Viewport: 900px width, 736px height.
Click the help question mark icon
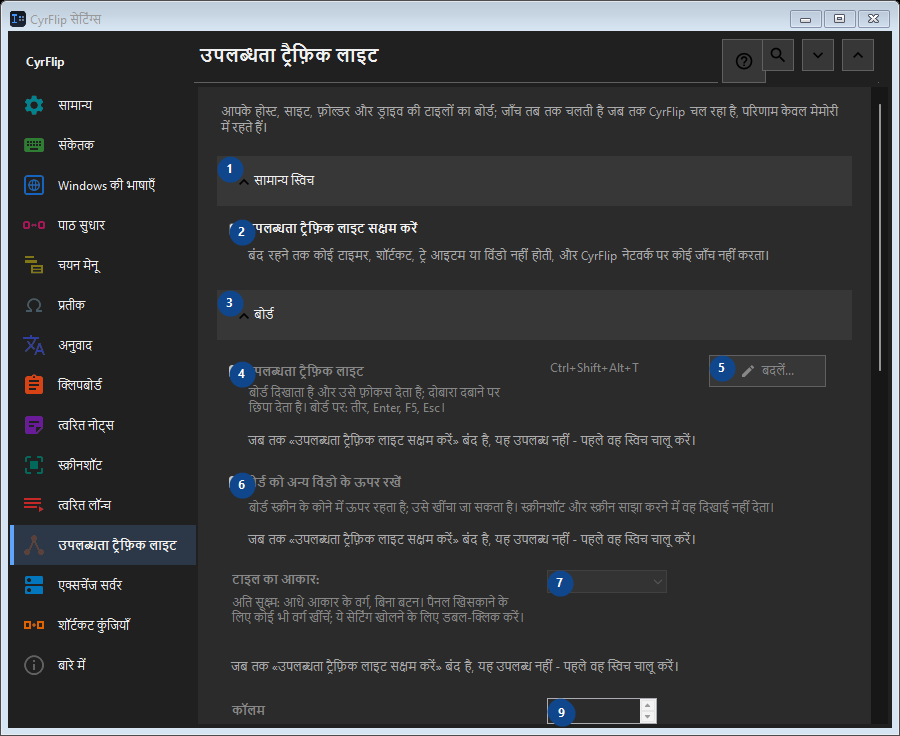[743, 61]
